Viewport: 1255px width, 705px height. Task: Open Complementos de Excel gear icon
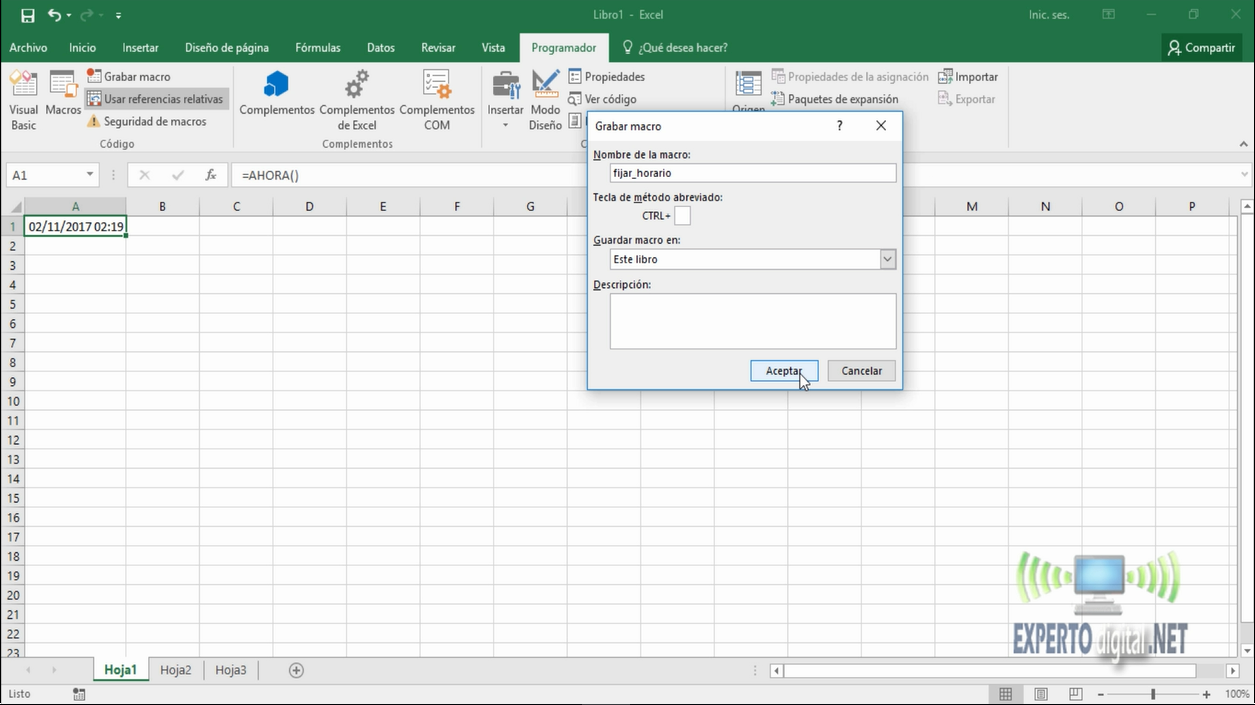pyautogui.click(x=357, y=86)
